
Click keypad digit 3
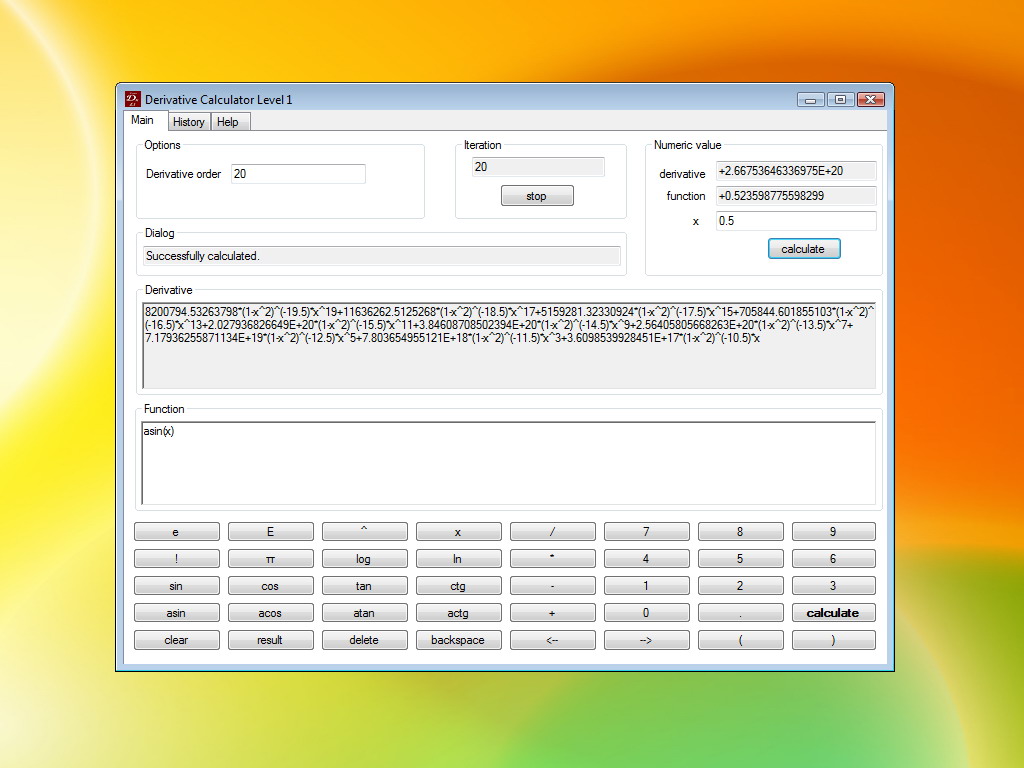click(x=833, y=586)
